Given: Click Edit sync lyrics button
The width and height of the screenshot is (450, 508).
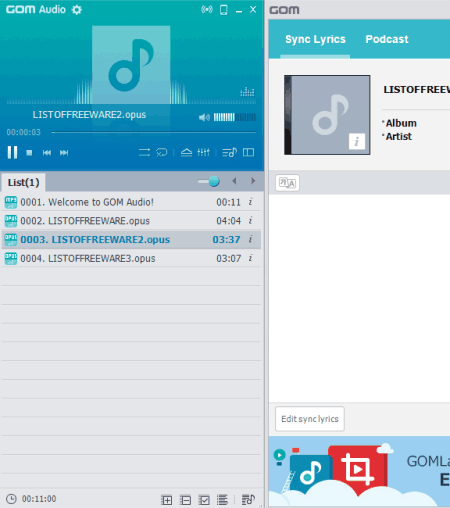Looking at the screenshot, I should (310, 419).
